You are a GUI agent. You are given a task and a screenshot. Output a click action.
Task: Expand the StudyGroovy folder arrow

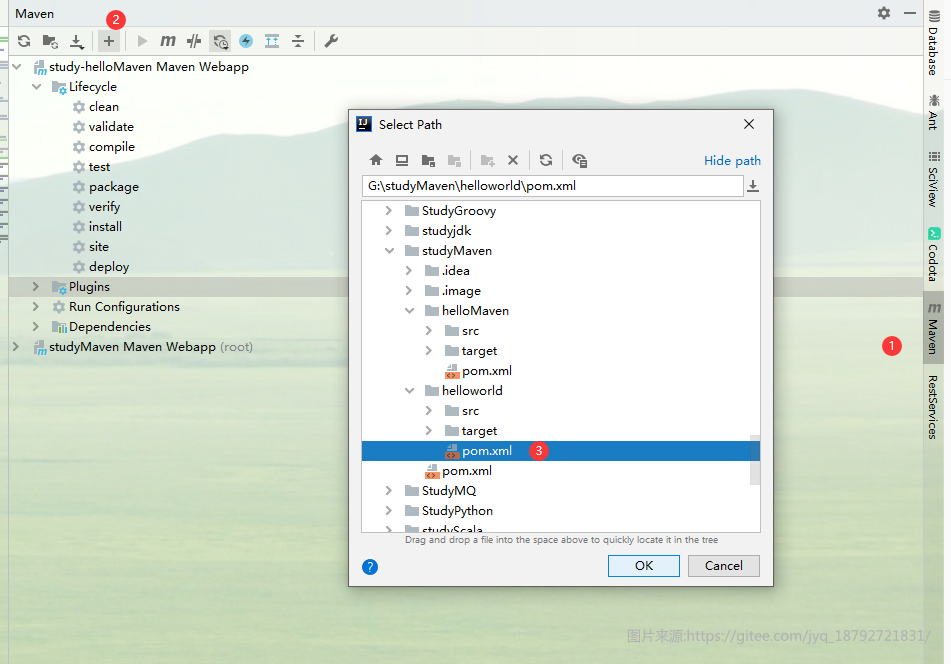[x=389, y=211]
